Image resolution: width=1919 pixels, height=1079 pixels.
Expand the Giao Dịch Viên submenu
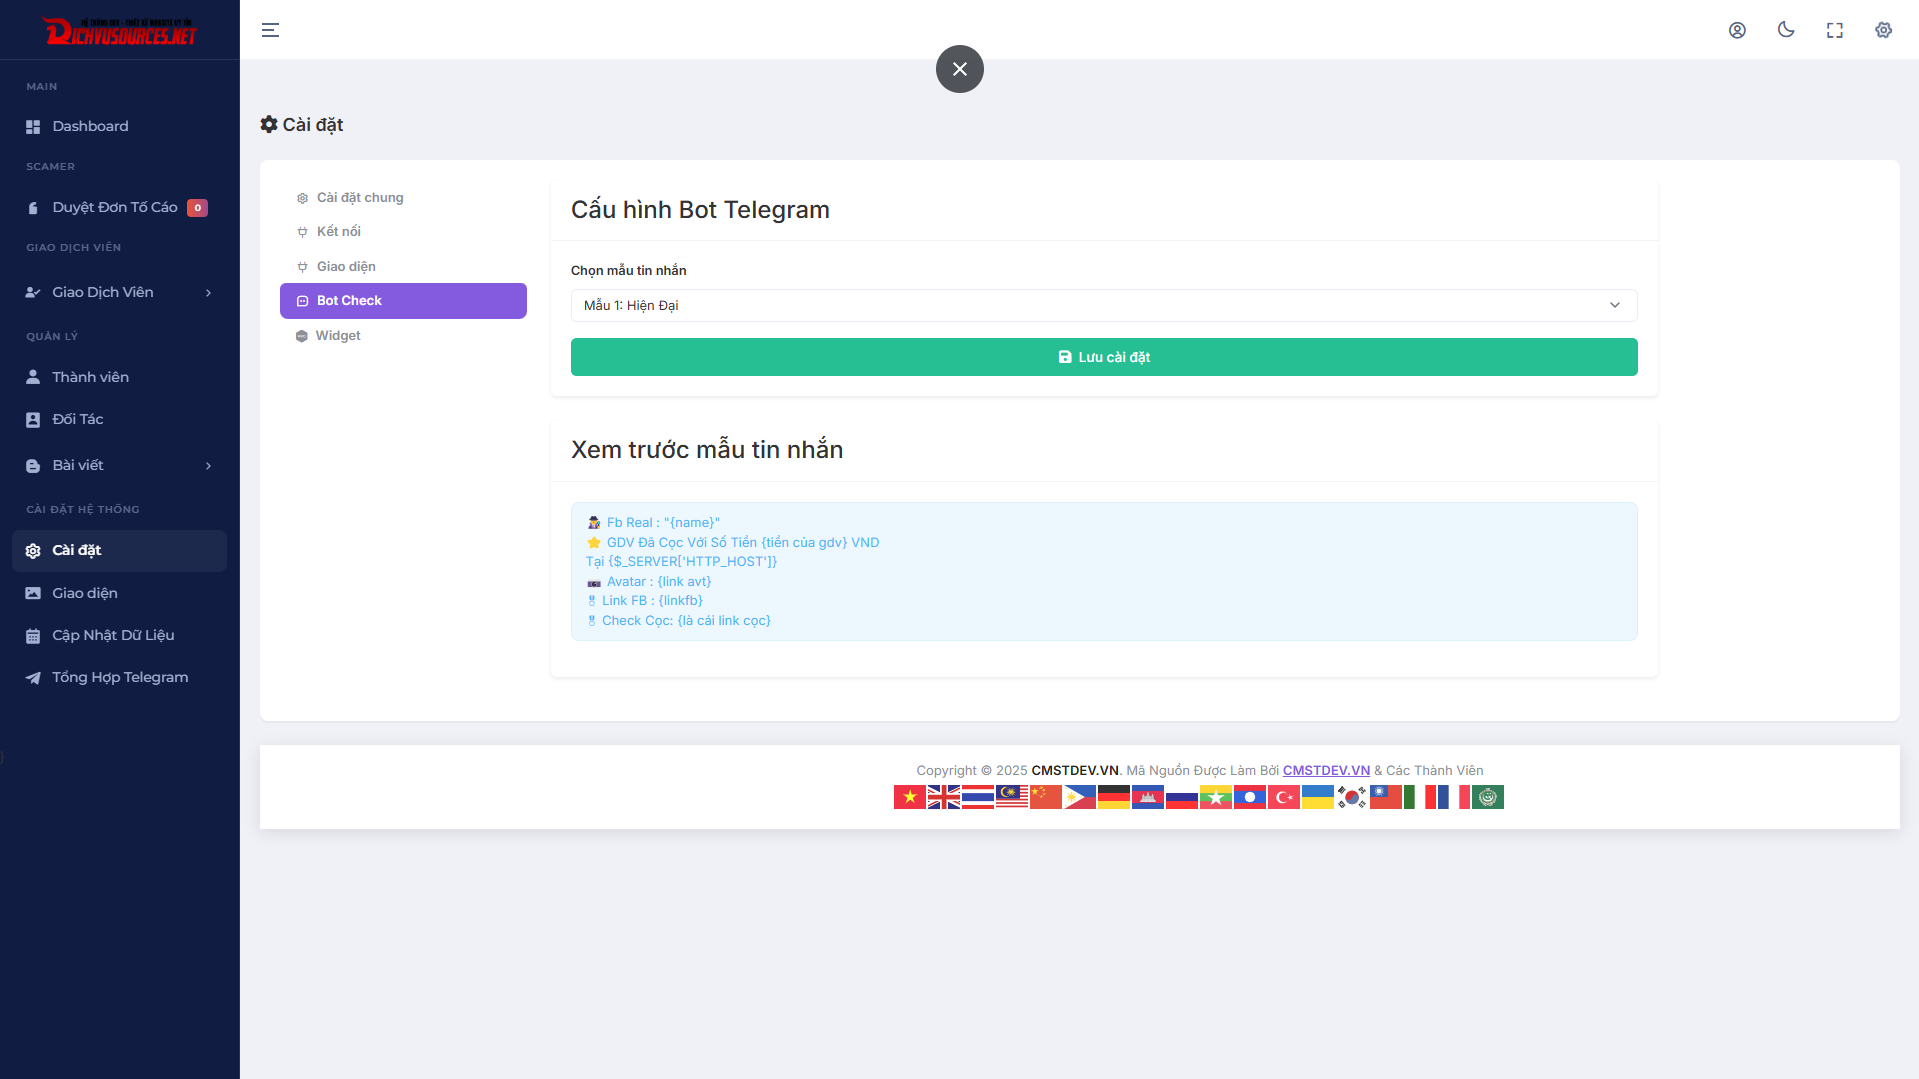click(118, 292)
